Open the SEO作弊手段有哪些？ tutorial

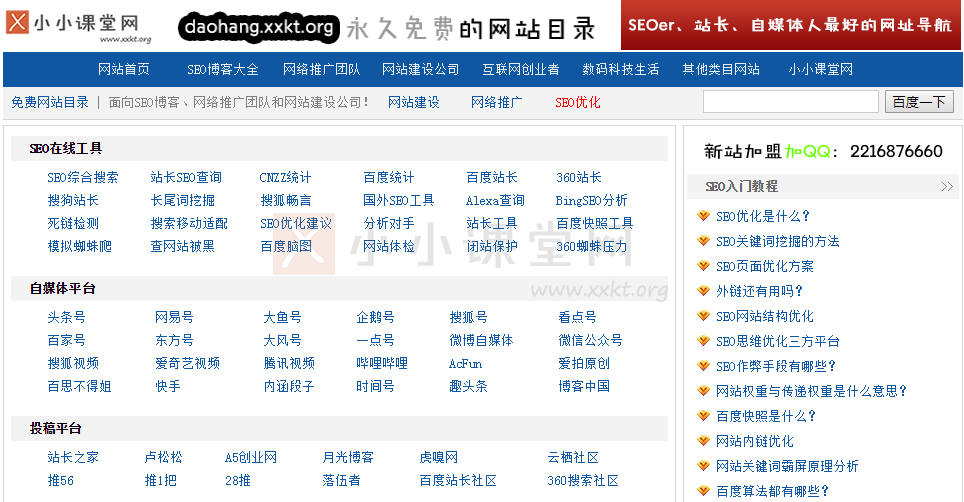click(x=776, y=366)
